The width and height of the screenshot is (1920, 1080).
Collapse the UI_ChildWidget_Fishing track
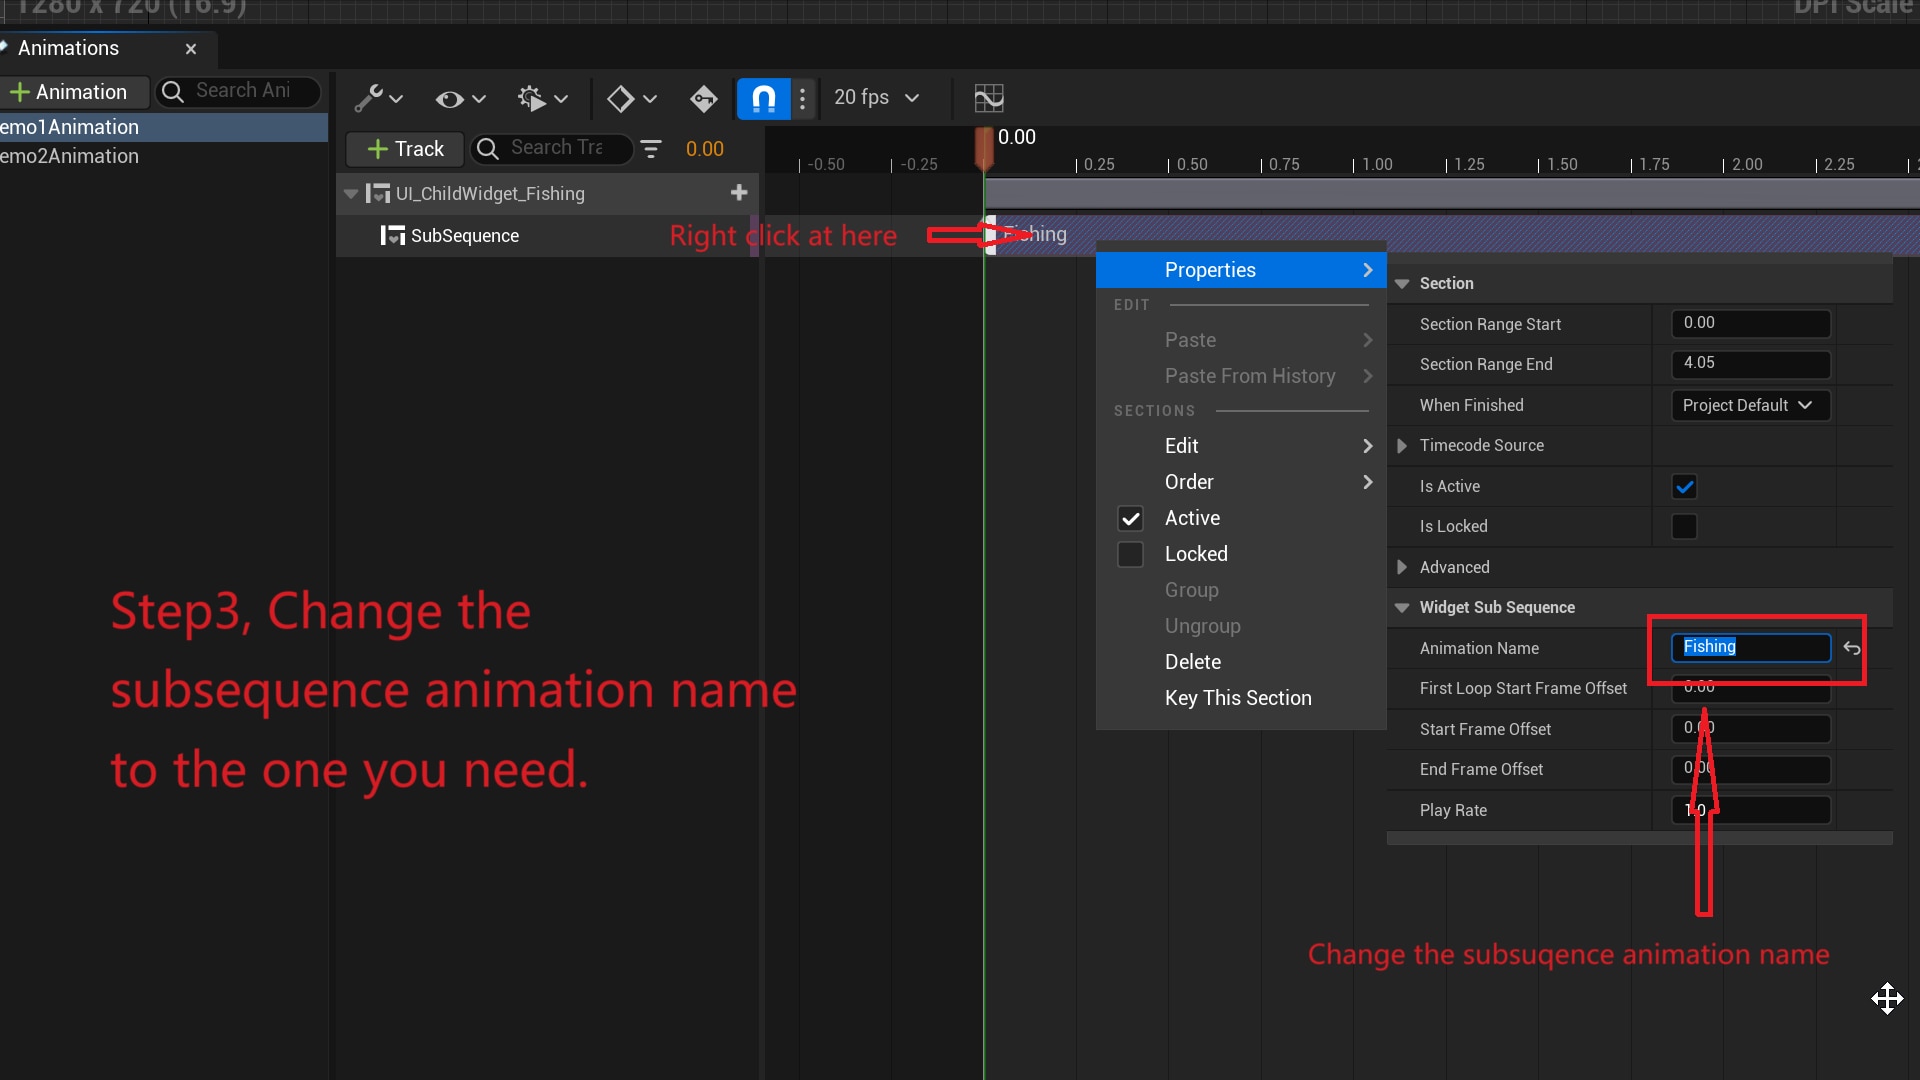(x=351, y=193)
